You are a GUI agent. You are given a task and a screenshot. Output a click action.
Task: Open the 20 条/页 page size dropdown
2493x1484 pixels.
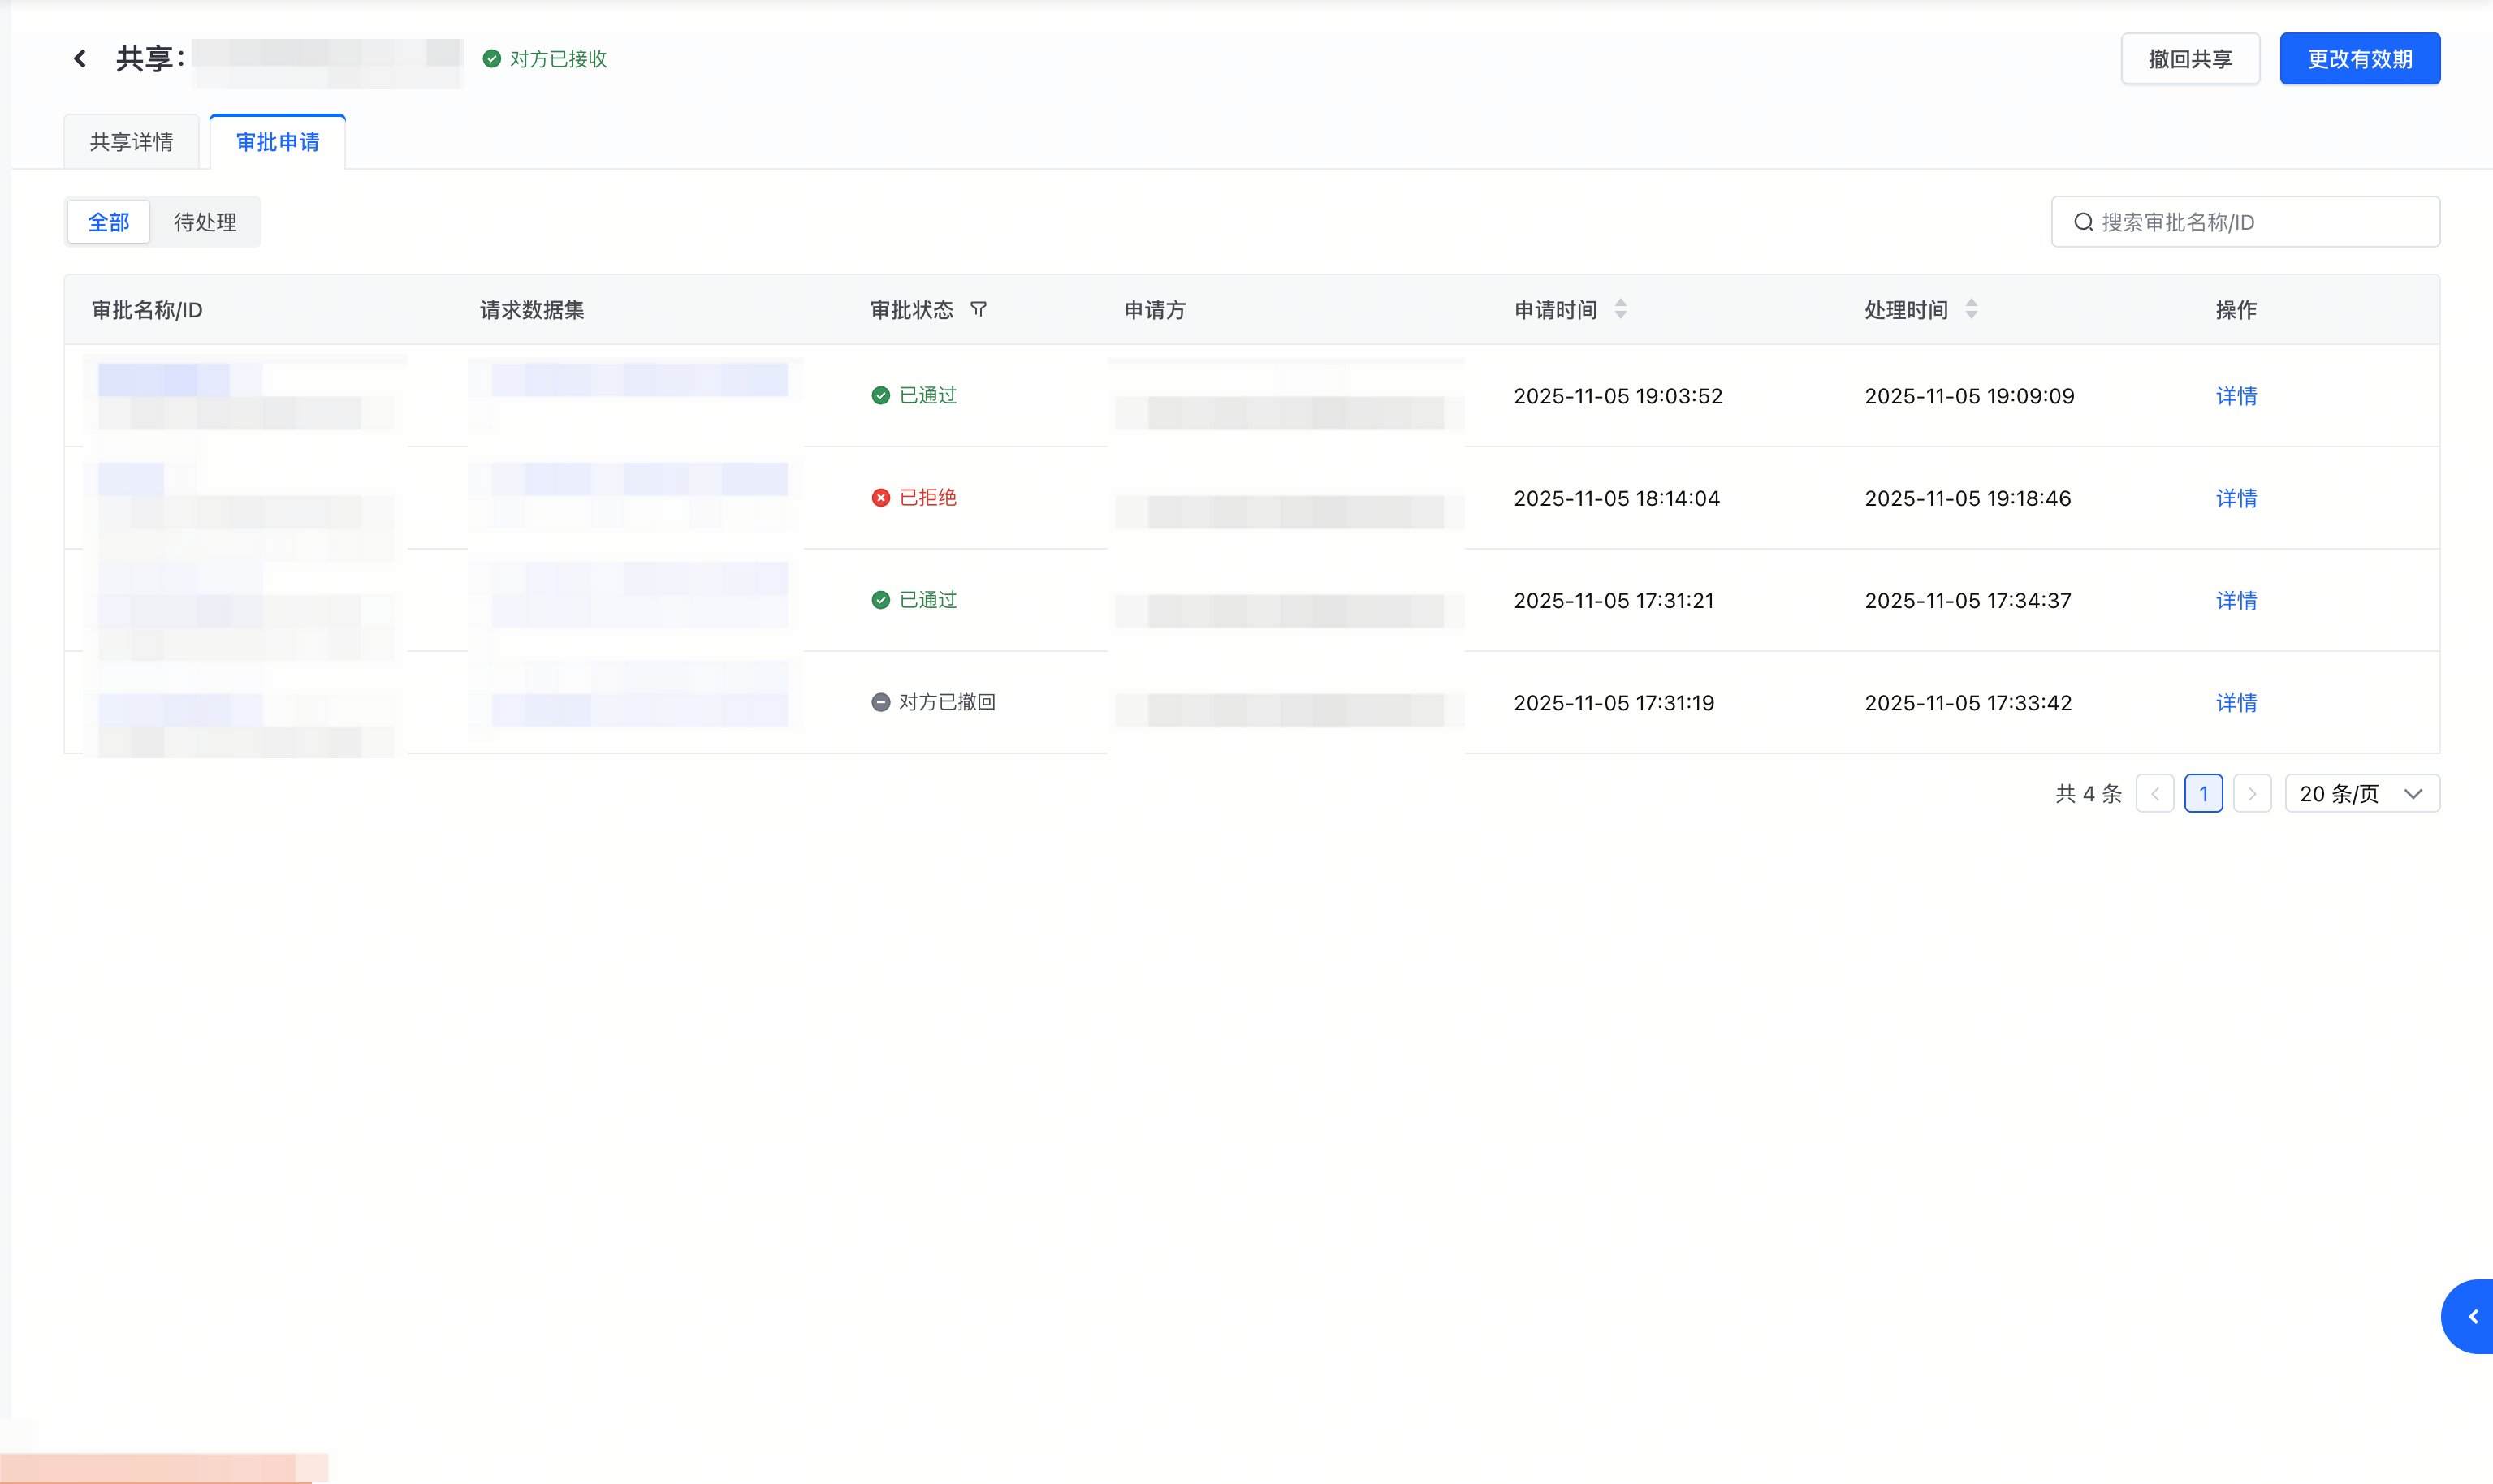2362,794
